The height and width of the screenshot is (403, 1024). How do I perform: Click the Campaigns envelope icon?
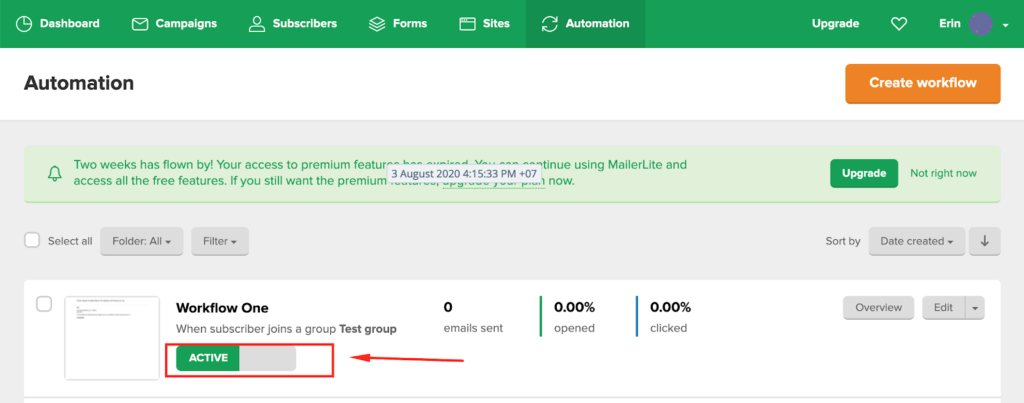(x=139, y=24)
